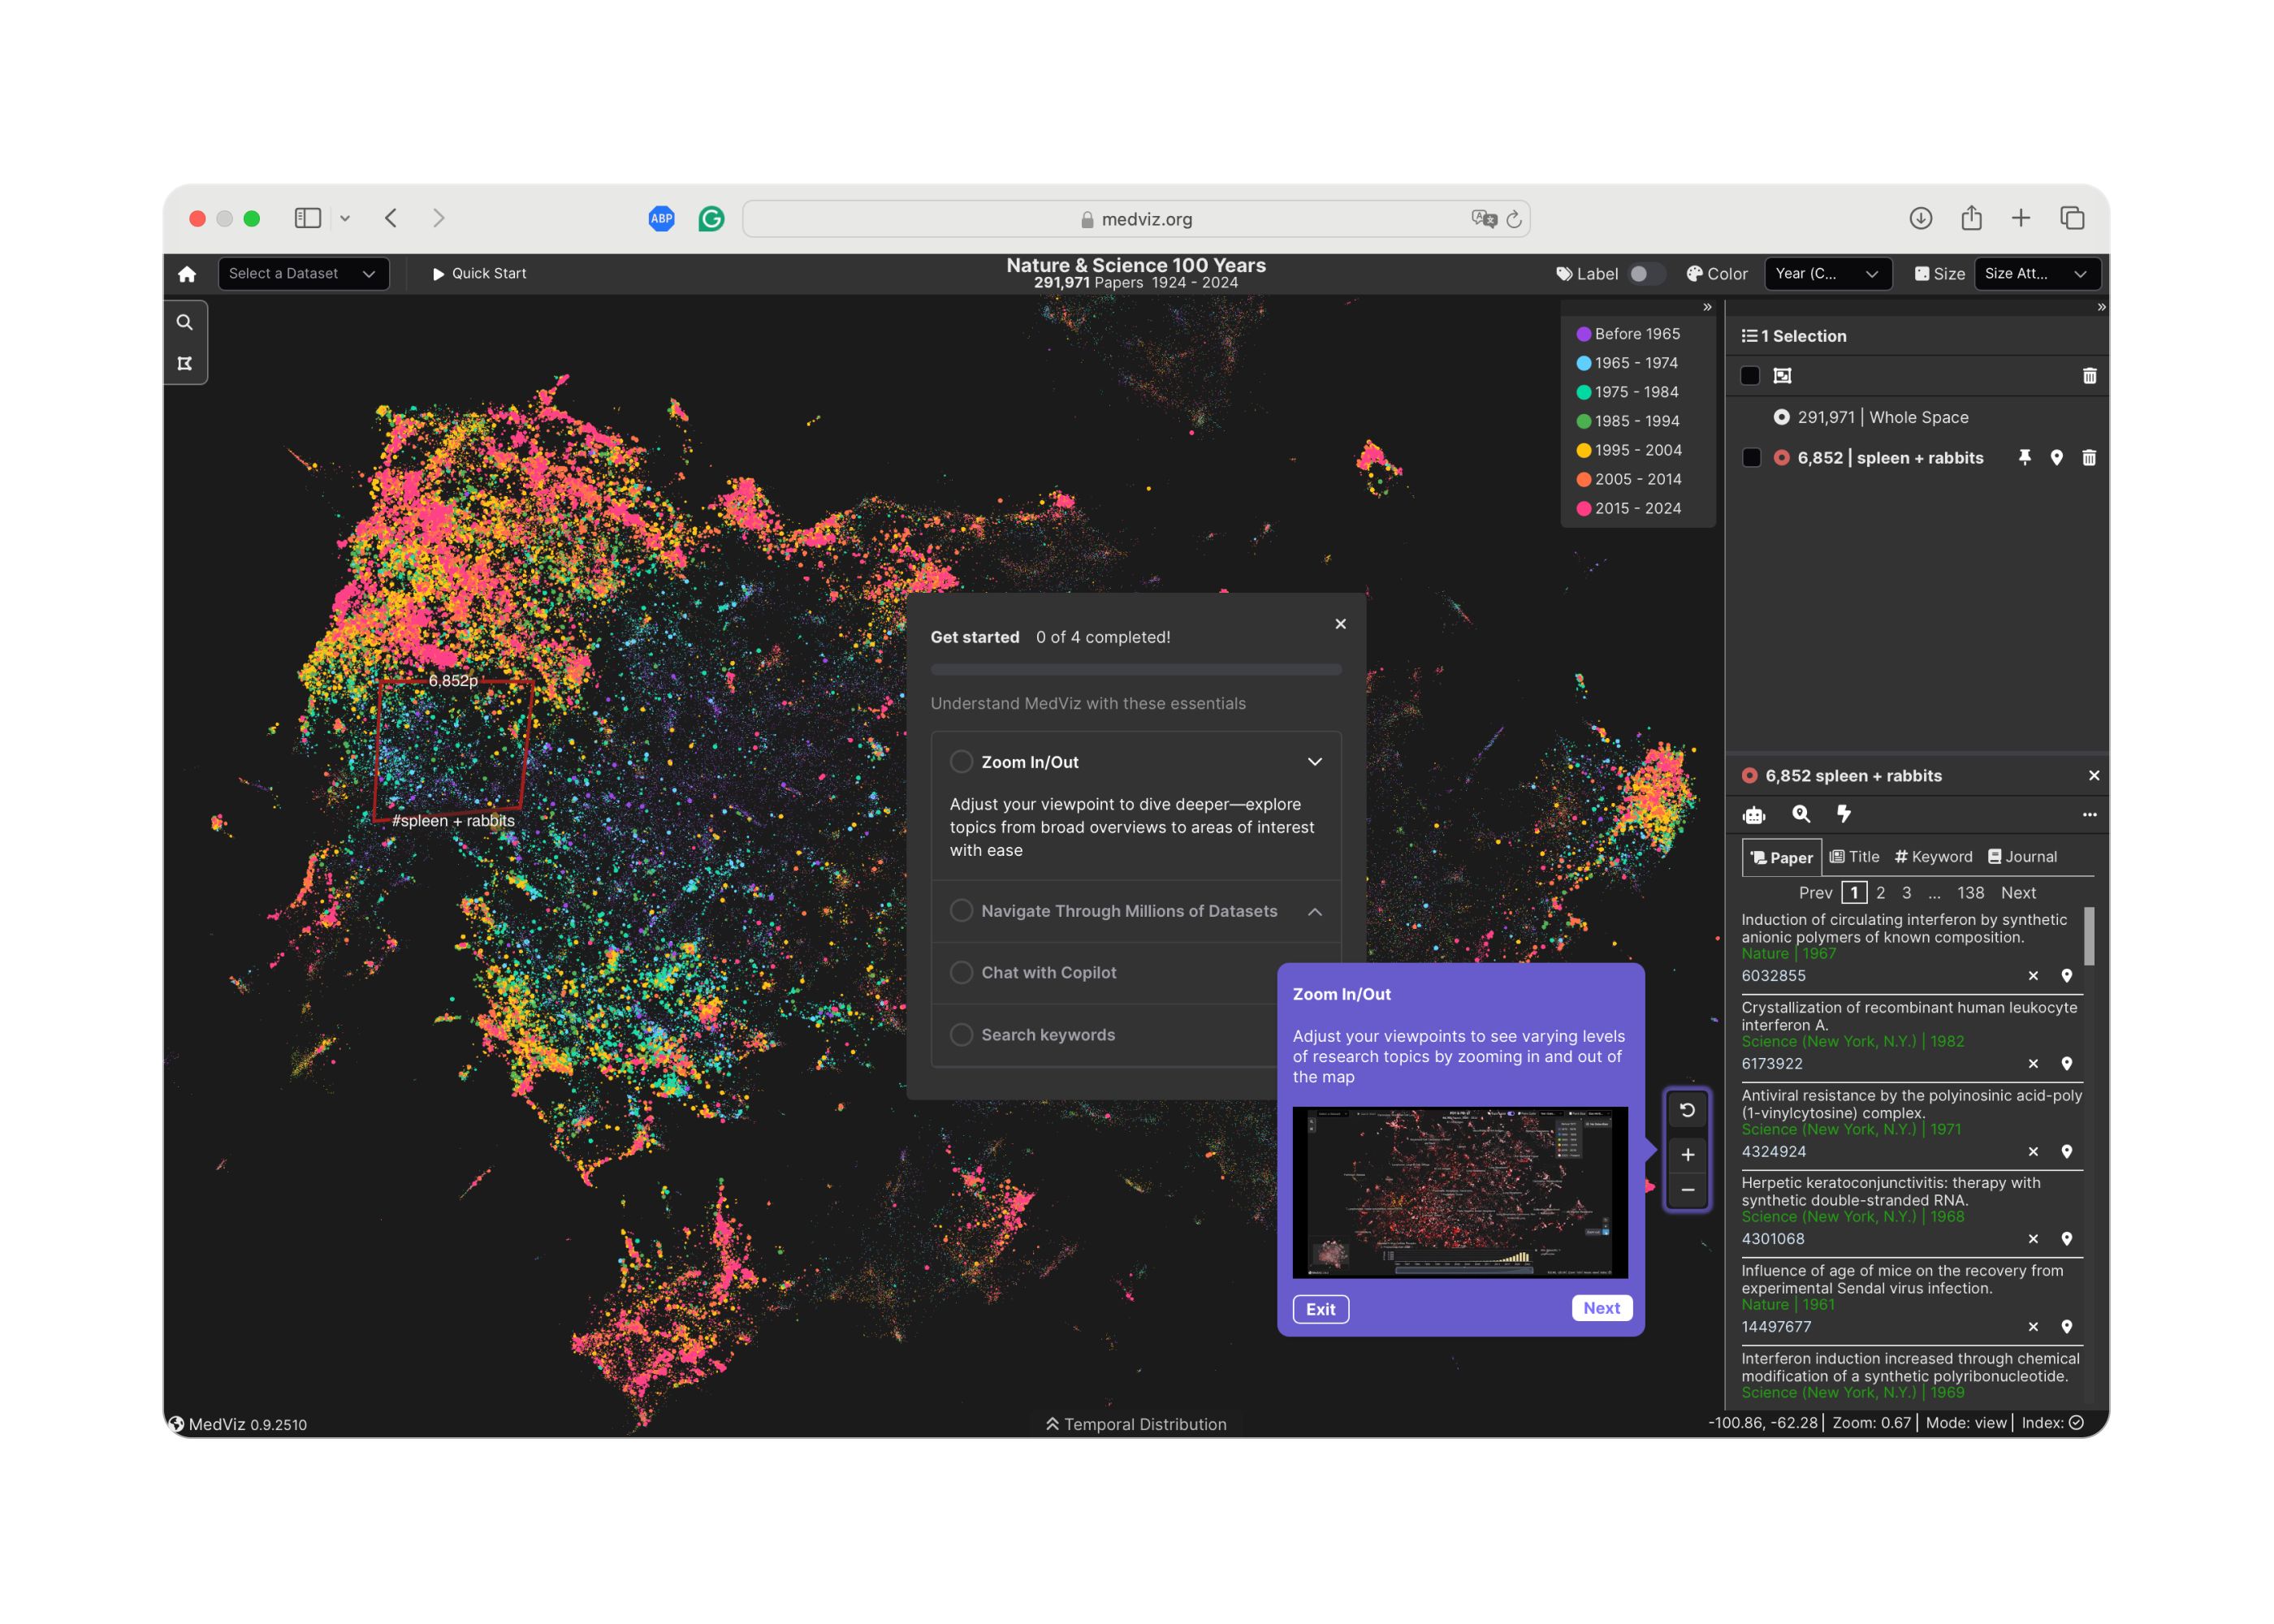Click the overlap selections icon beside checkbox

click(x=1782, y=376)
